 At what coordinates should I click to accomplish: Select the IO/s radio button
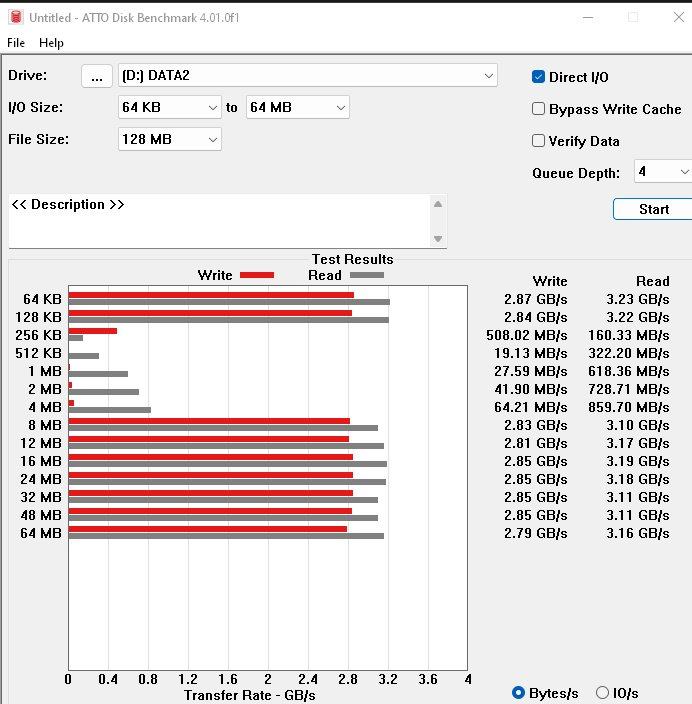click(602, 693)
